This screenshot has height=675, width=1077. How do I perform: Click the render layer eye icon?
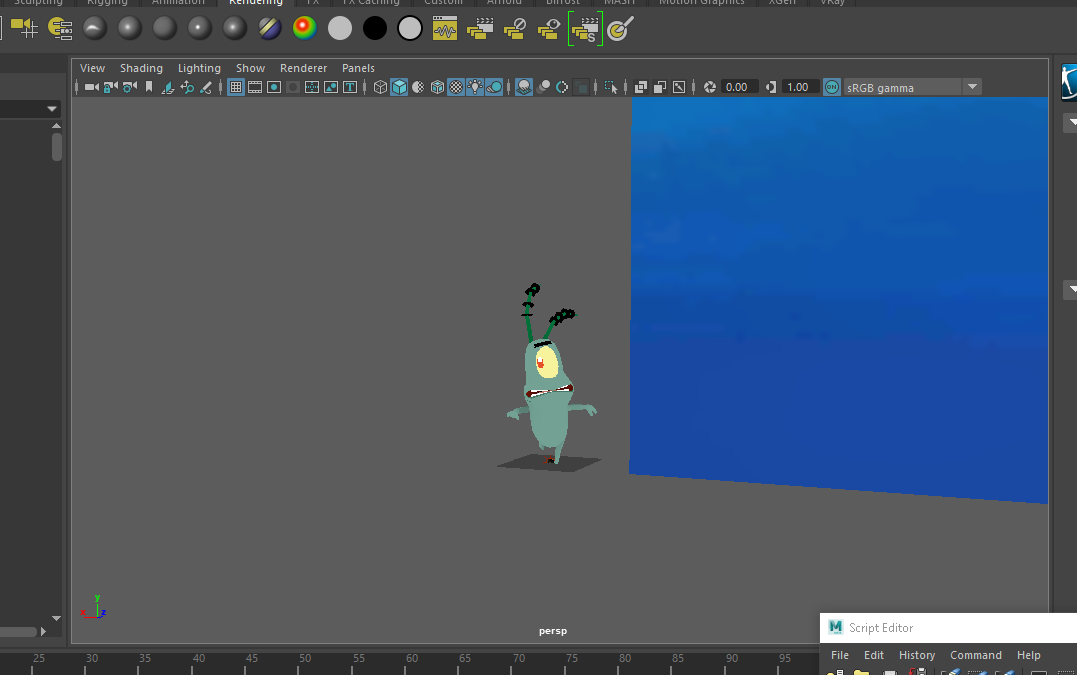point(550,28)
